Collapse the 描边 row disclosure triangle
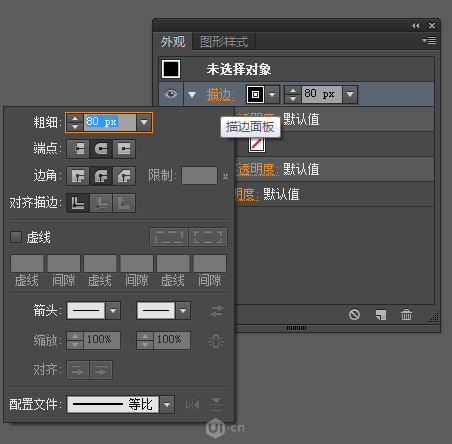This screenshot has height=444, width=452. [x=192, y=95]
